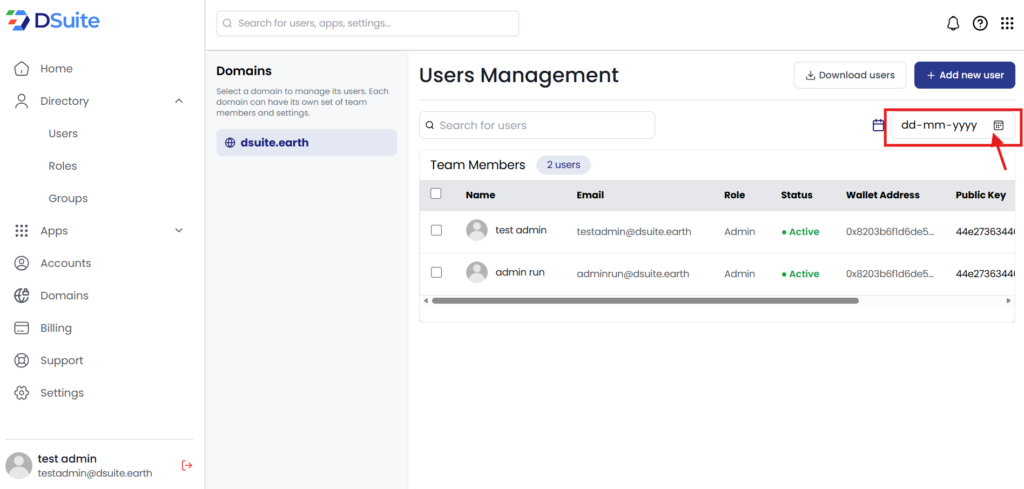This screenshot has width=1024, height=489.
Task: Click admin run row avatar
Action: click(x=477, y=272)
